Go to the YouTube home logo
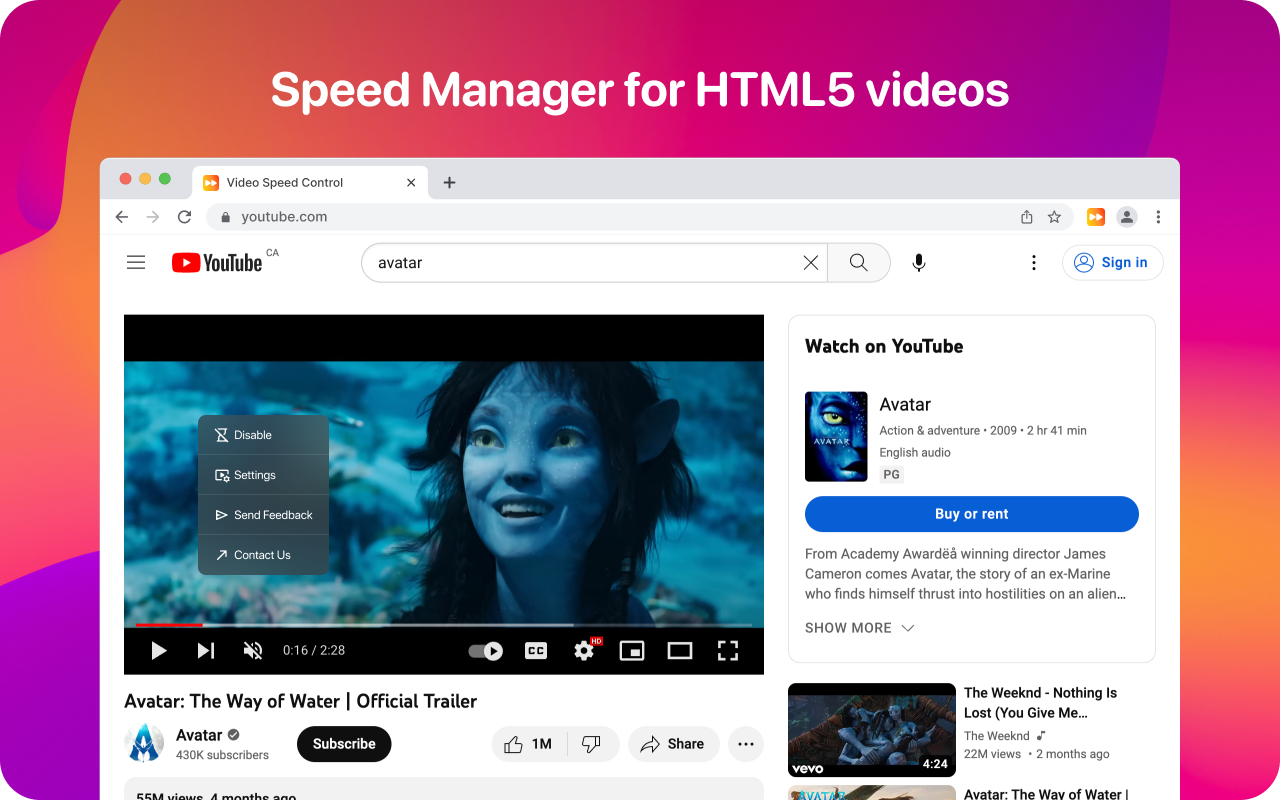Viewport: 1280px width, 800px height. click(x=218, y=263)
